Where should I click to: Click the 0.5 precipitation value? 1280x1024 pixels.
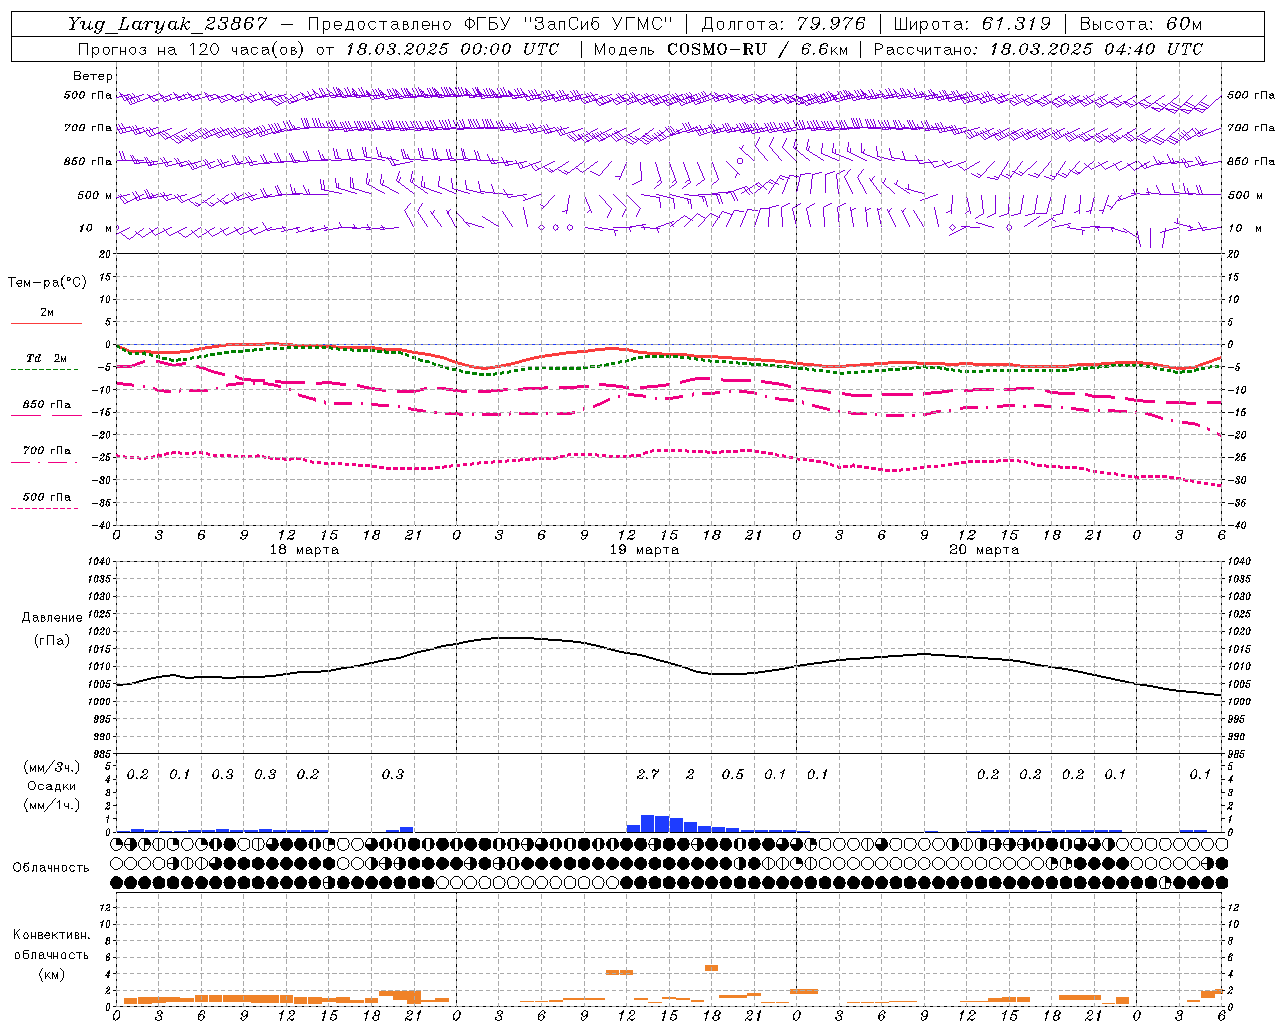pos(733,774)
